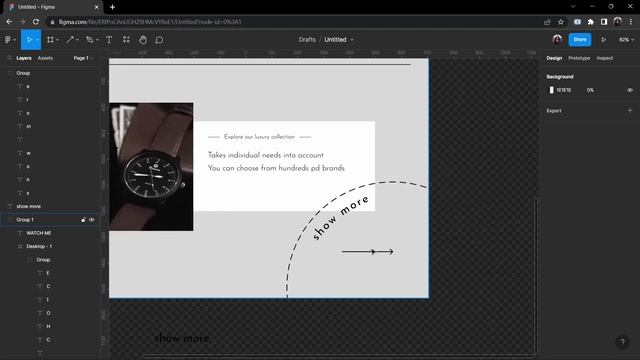The image size is (640, 360).
Task: Edit the Background opacity value
Action: (590, 90)
